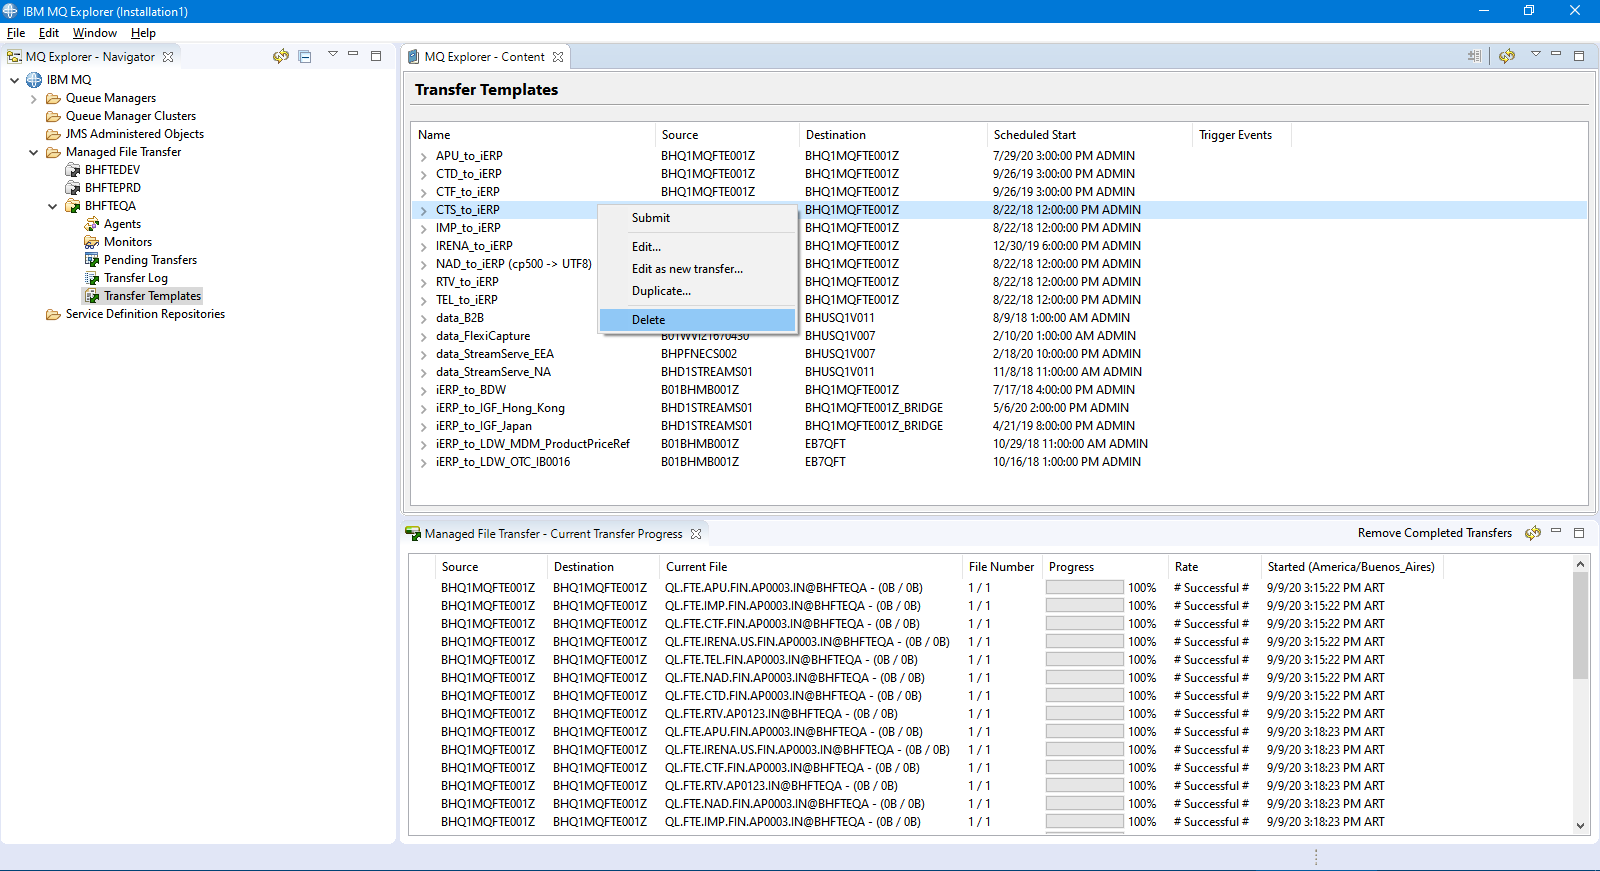The image size is (1600, 871).
Task: Click the column scheme icon in the Content toolbar
Action: coord(1474,56)
